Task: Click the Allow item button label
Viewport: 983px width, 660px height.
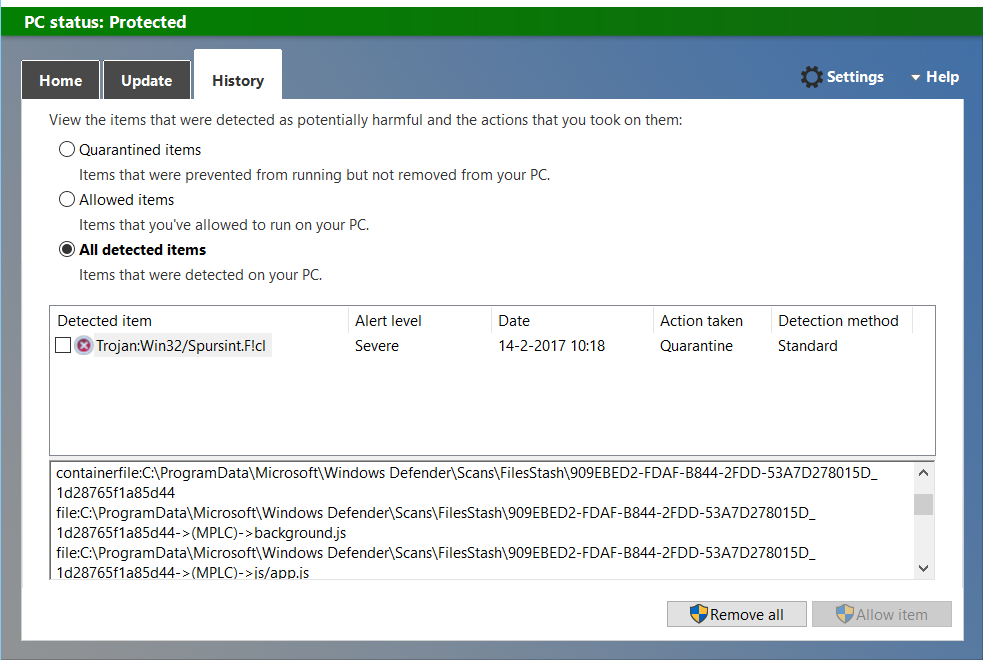Action: coord(892,615)
